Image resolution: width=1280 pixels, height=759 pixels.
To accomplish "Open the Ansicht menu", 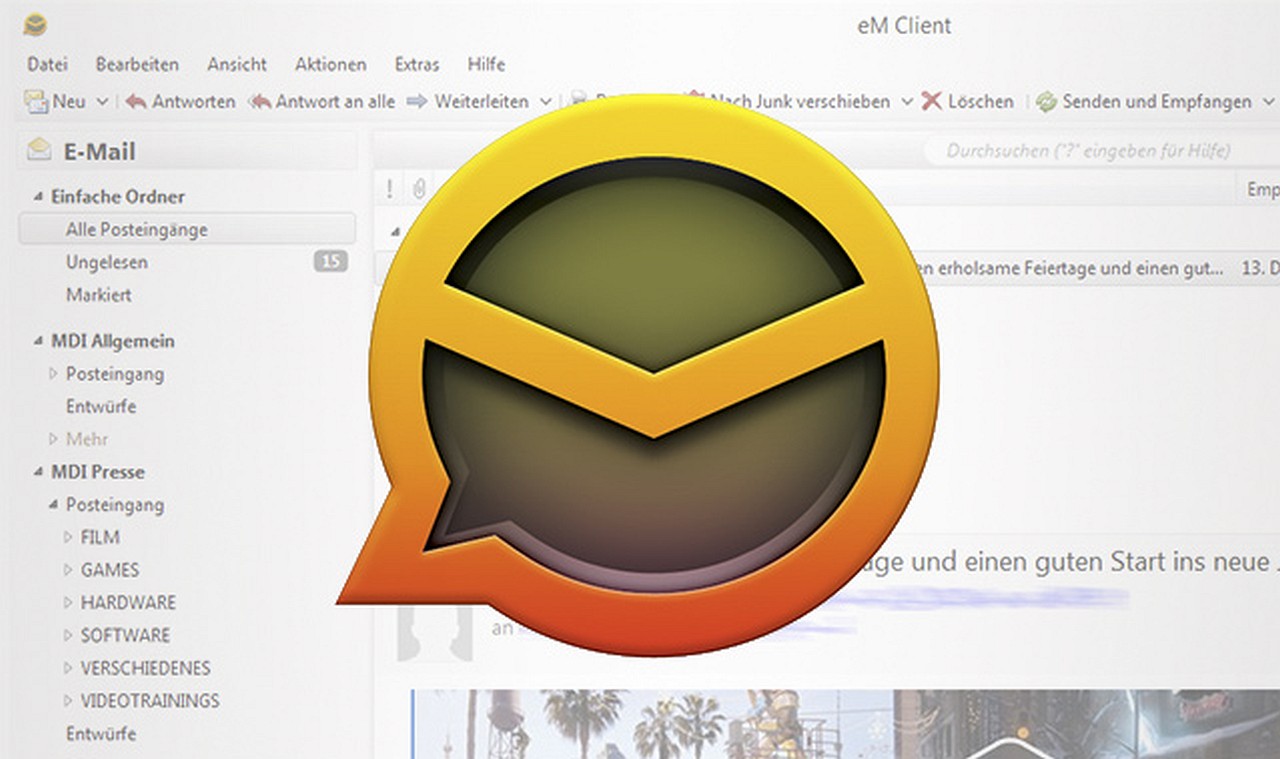I will click(237, 64).
